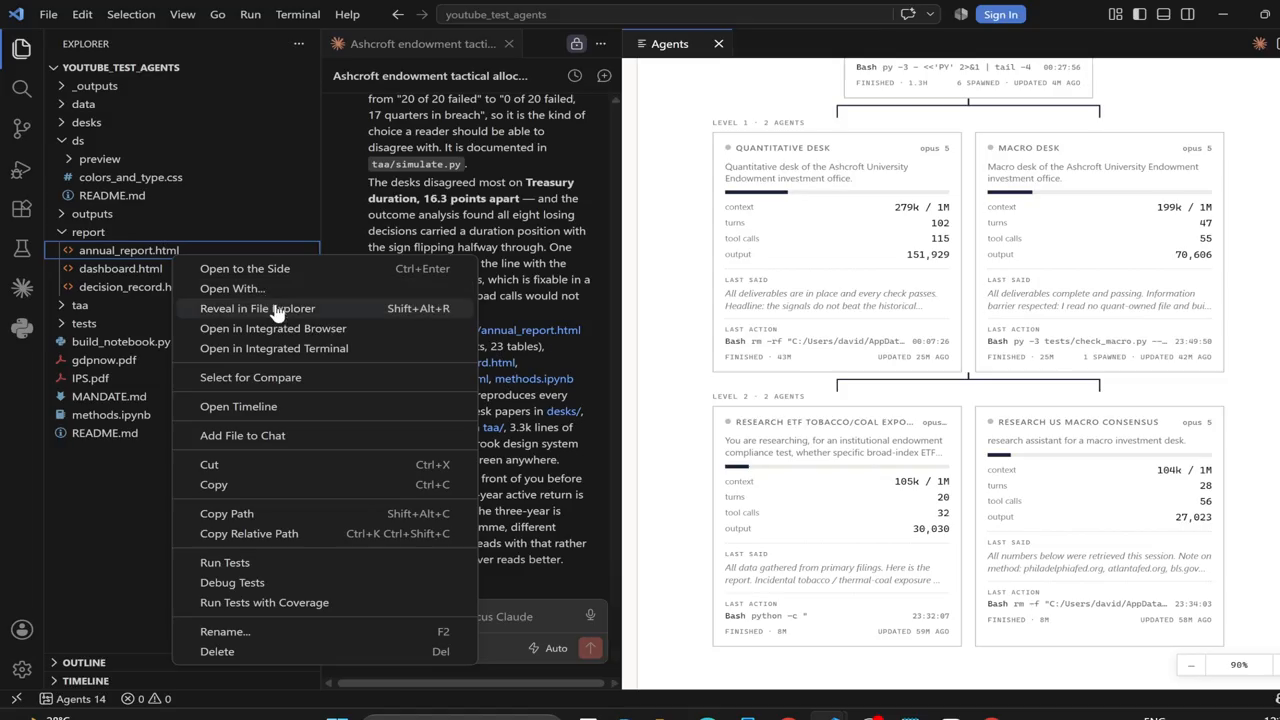
Task: Click the horizontal scrollbar under the chat panel
Action: click(x=468, y=684)
